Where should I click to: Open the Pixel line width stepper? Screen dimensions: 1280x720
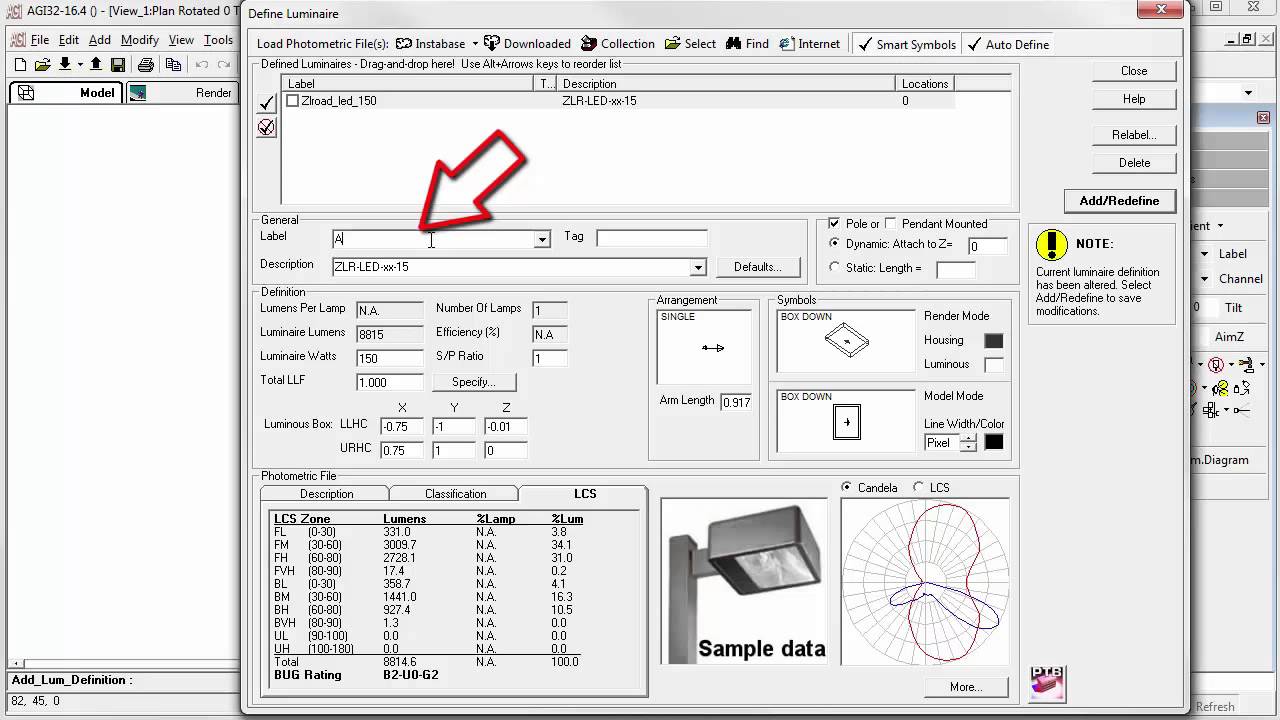click(968, 443)
